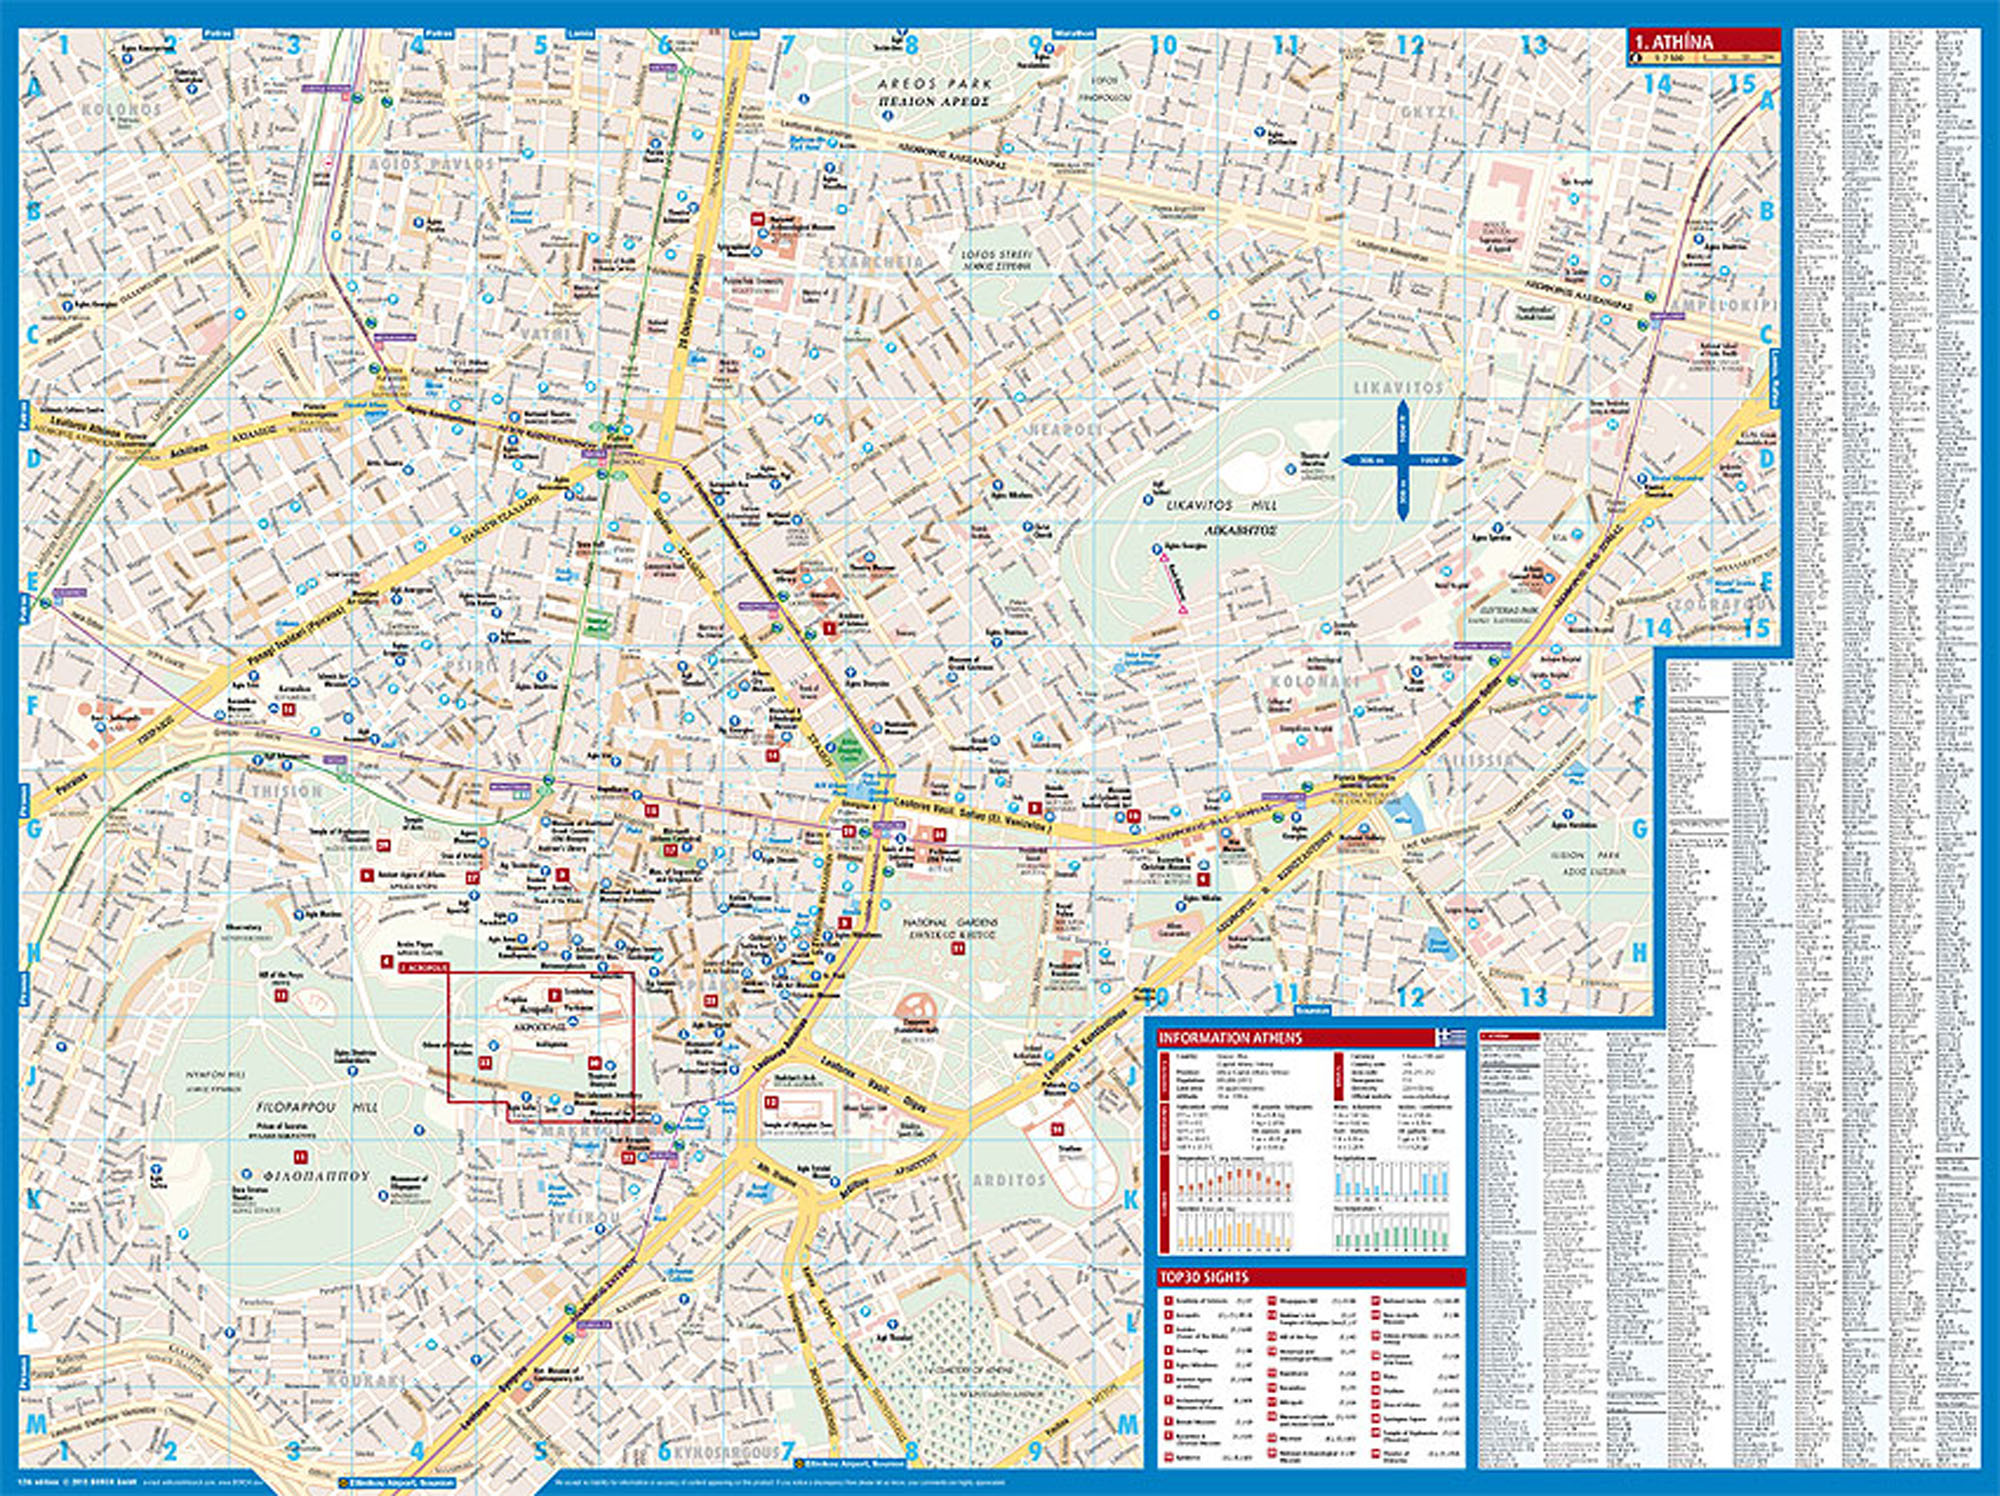Click the 'ΦΙΛΟΠΑΠΠΟΥ' Greek label
This screenshot has height=1496, width=2000.
(317, 1177)
